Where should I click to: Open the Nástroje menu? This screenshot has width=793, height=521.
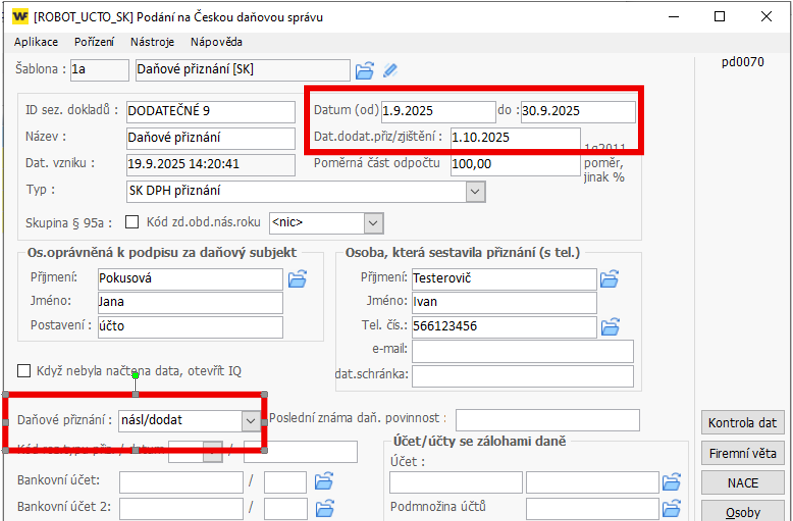click(x=152, y=42)
